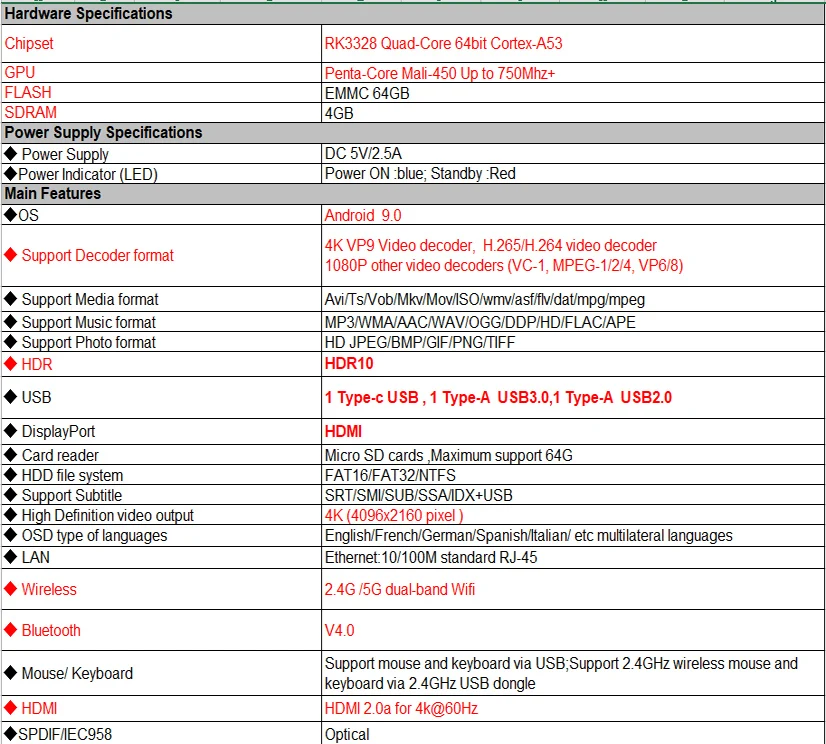Select the '4GB' SDRAM value
The image size is (826, 744).
573,113
